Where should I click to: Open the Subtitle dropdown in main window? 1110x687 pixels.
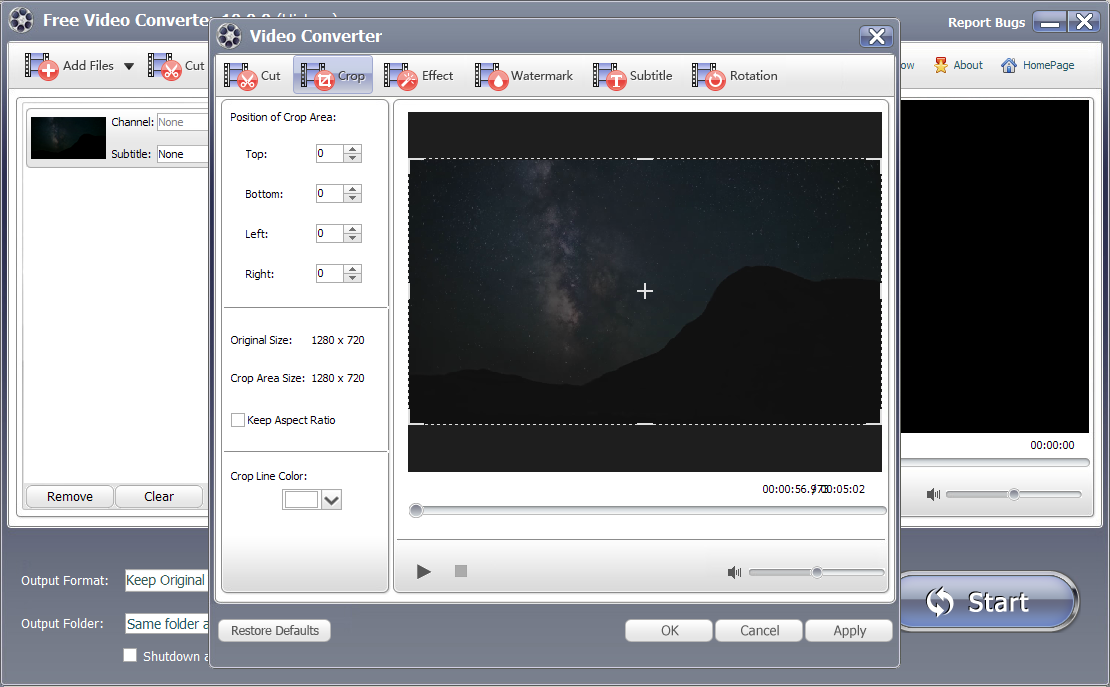pos(183,154)
